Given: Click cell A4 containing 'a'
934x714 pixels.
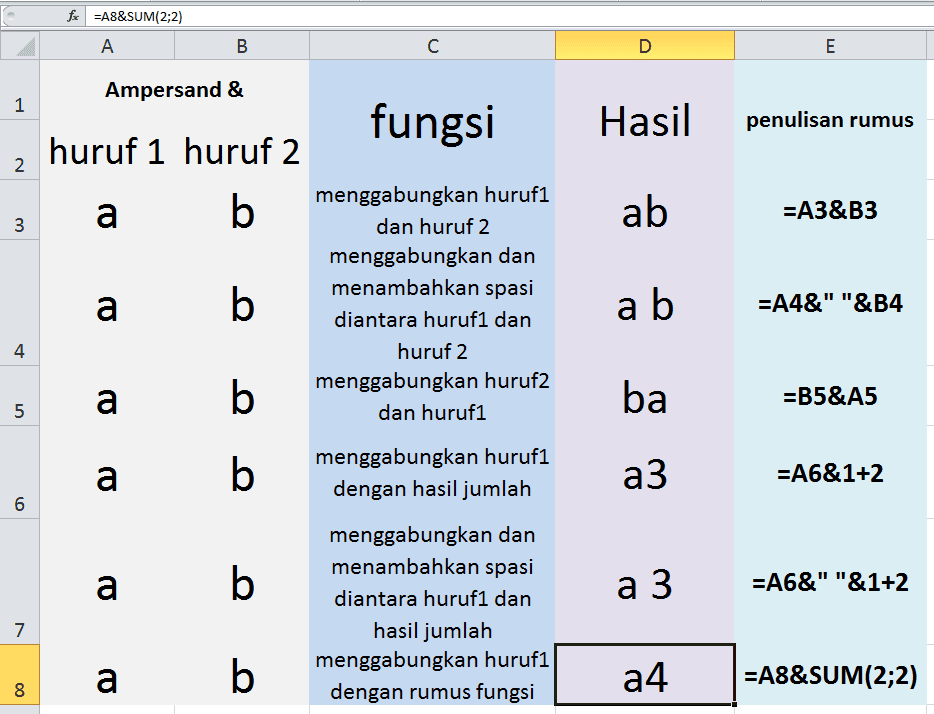Looking at the screenshot, I should (107, 303).
